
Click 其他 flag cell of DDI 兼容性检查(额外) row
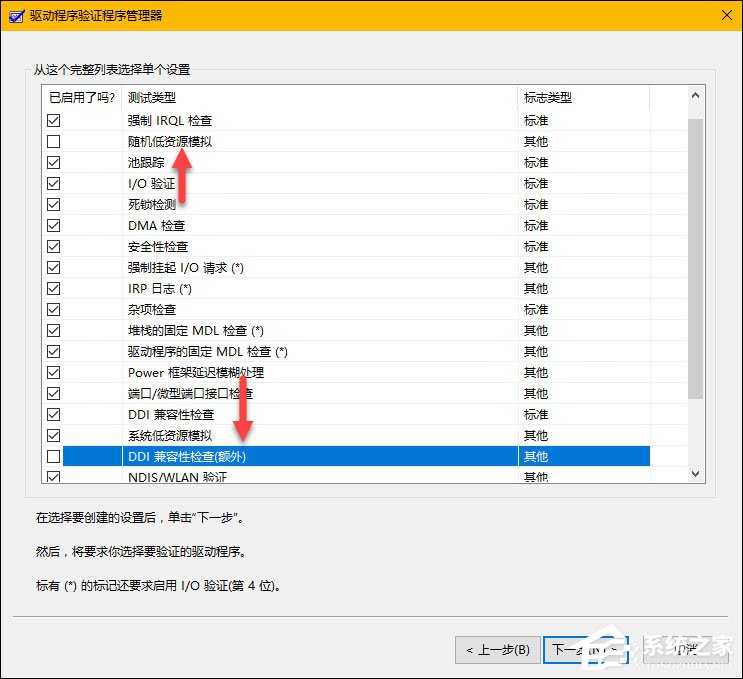(536, 456)
